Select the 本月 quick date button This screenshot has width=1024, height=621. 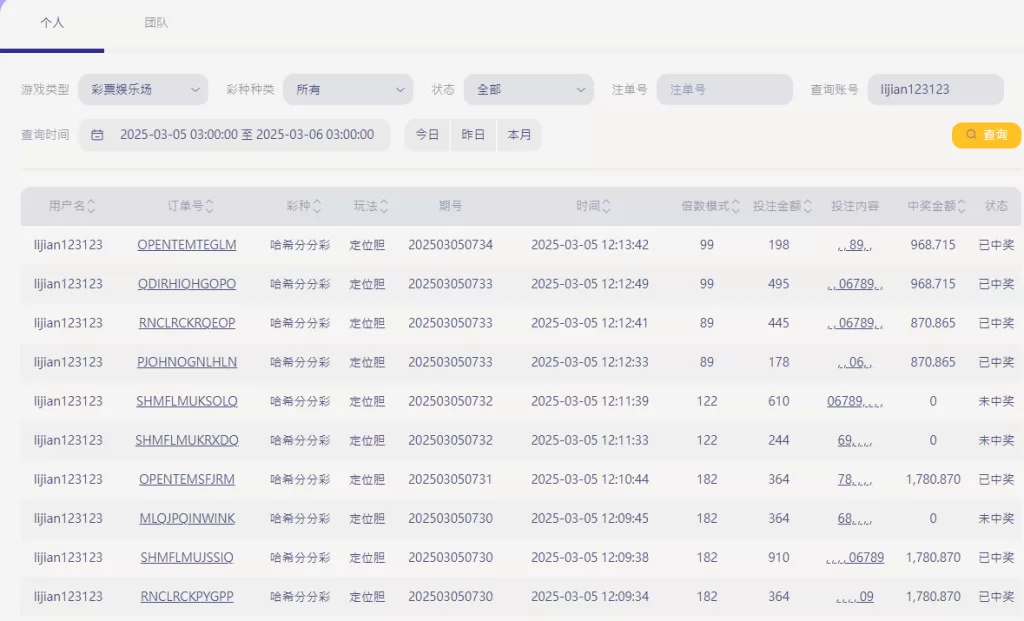click(519, 135)
